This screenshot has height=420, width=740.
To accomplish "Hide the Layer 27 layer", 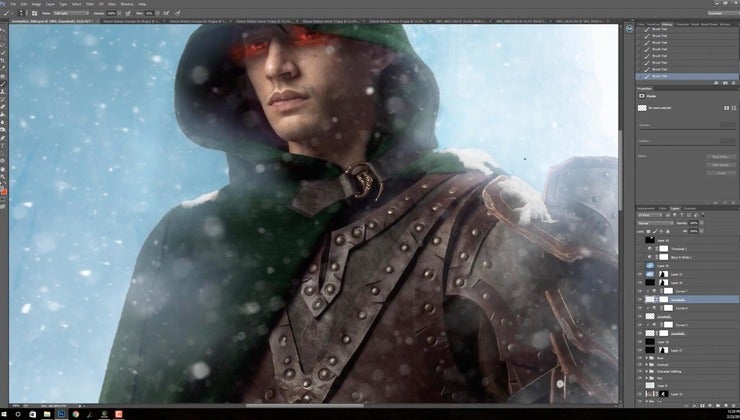I will [640, 350].
